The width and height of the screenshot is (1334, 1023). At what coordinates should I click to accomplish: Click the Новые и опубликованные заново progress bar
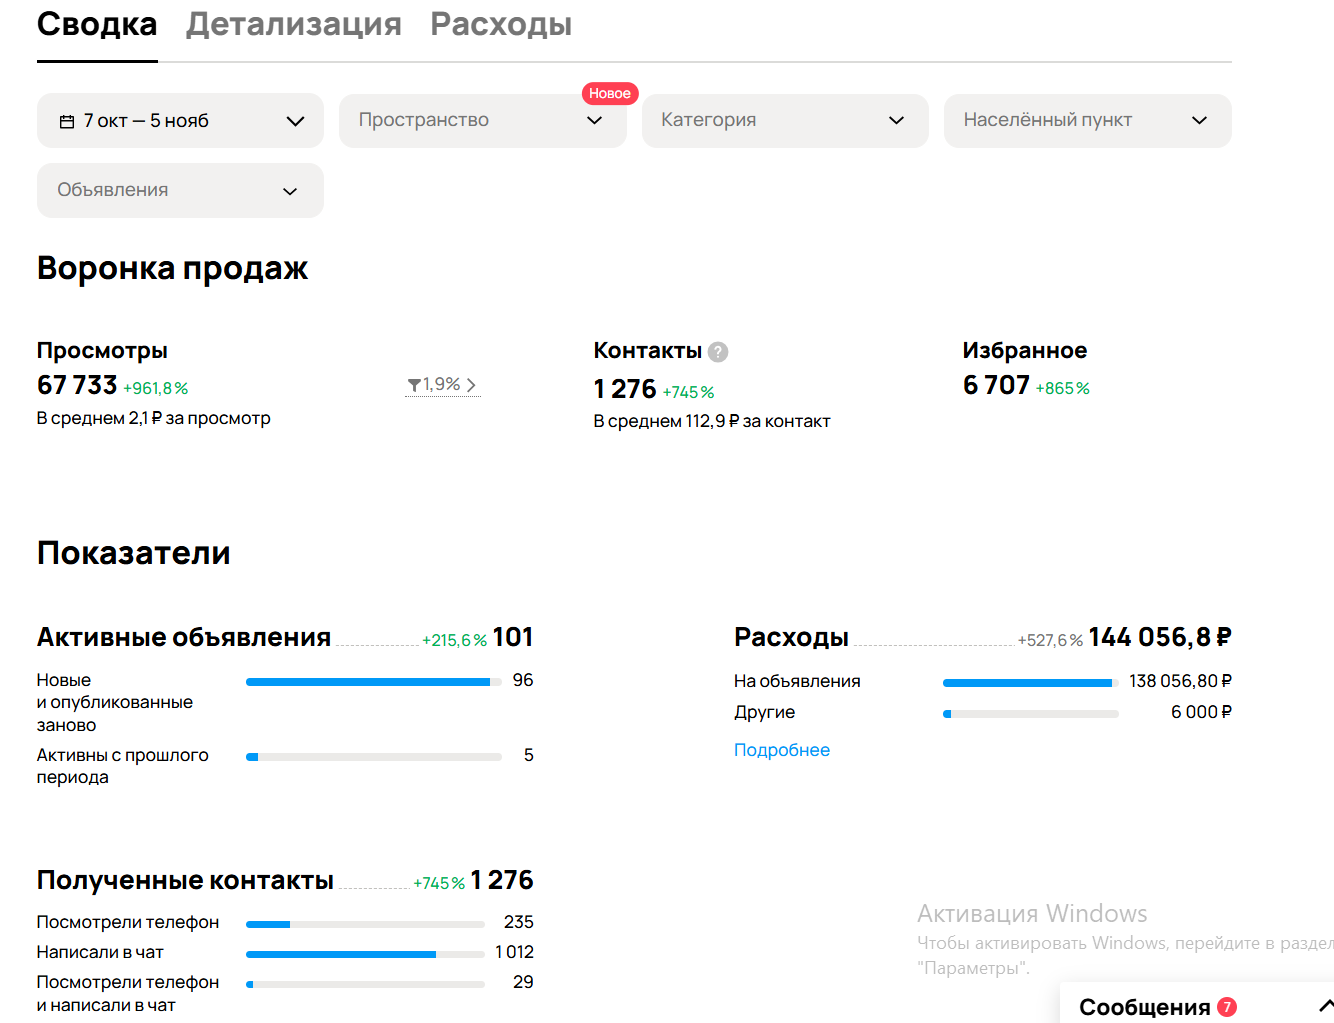(374, 682)
